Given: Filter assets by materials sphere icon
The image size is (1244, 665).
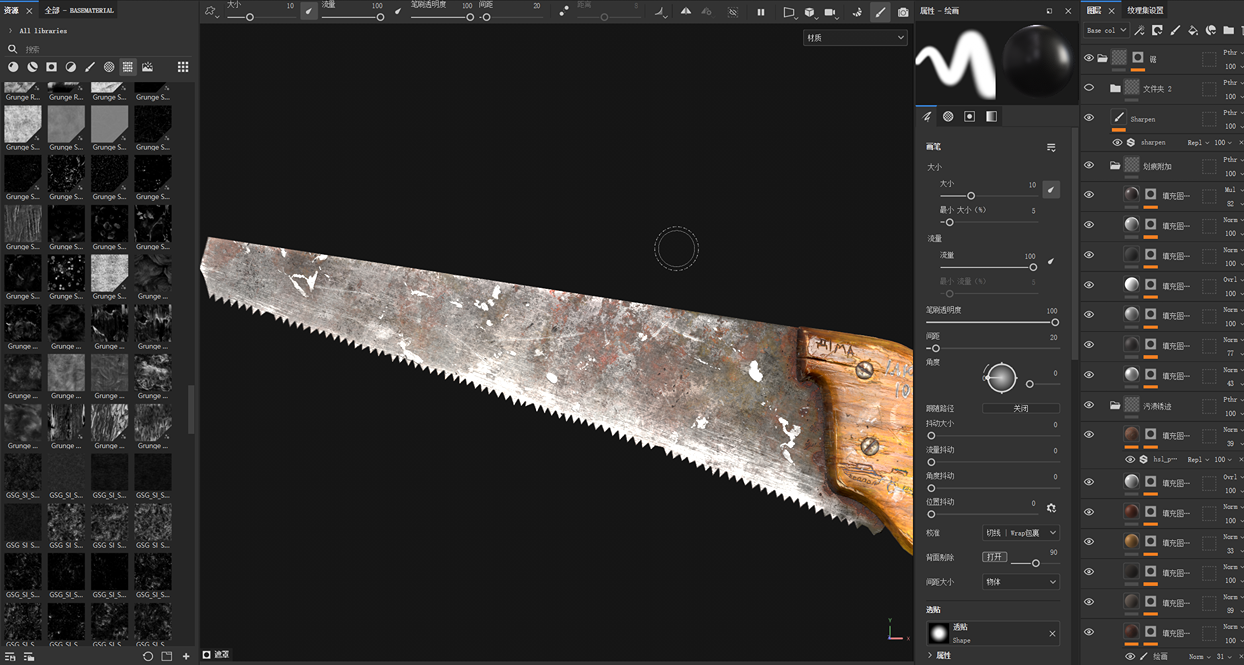Looking at the screenshot, I should [x=13, y=67].
